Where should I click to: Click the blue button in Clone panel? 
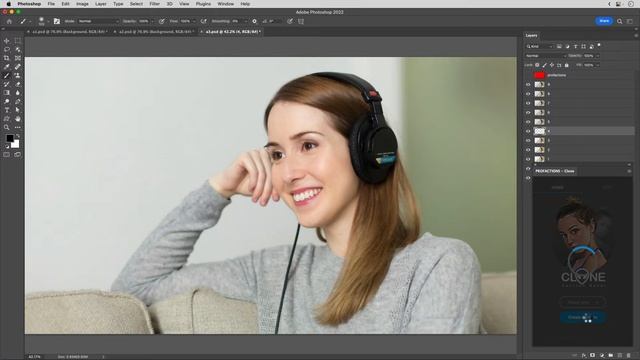click(x=583, y=317)
